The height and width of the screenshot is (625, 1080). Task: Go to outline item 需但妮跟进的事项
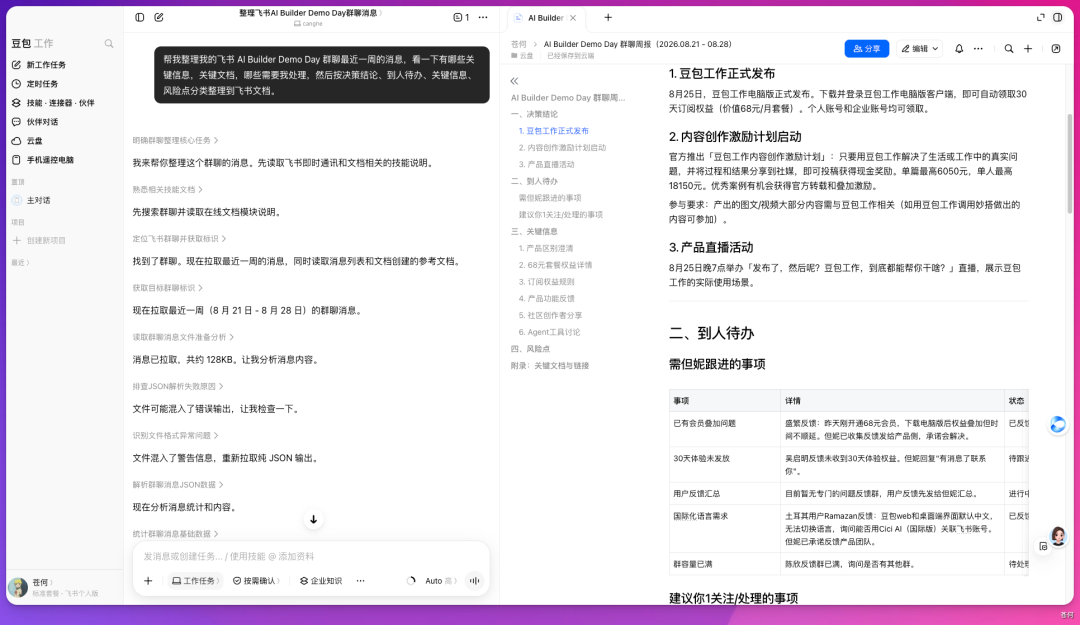(550, 198)
